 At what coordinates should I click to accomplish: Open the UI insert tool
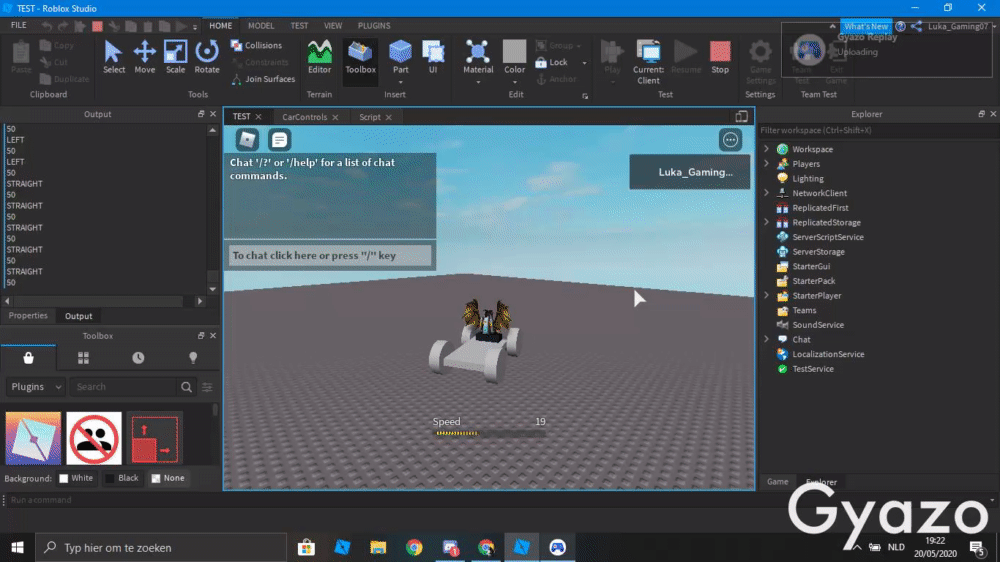[433, 57]
